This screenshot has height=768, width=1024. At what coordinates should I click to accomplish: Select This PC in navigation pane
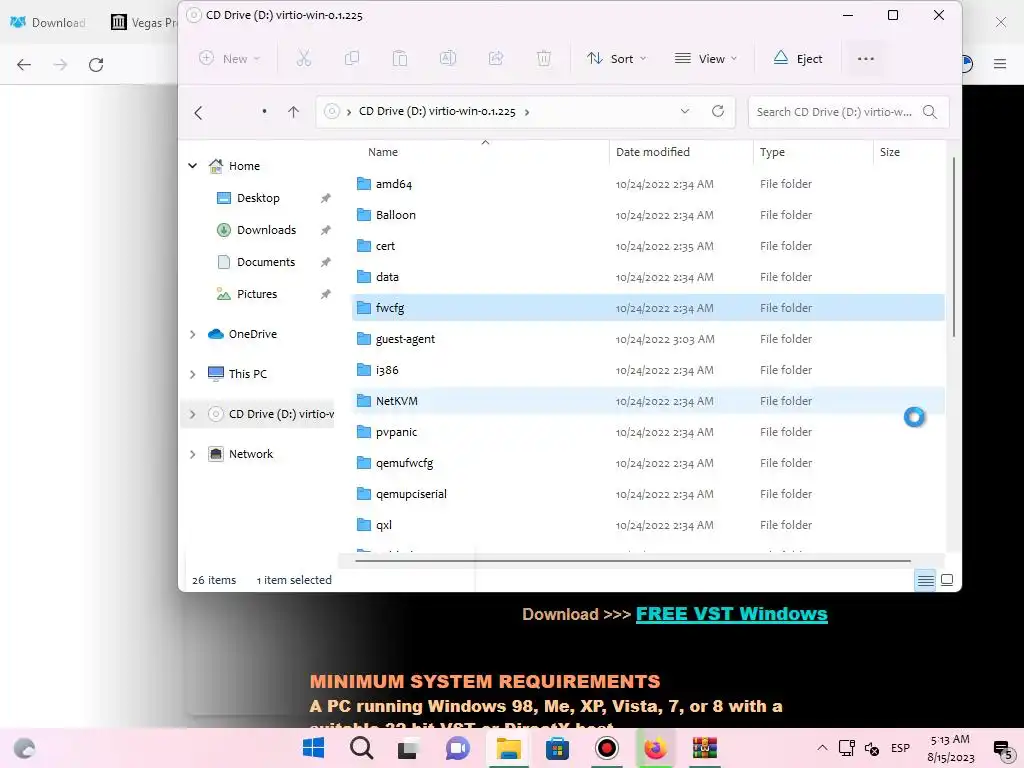click(248, 374)
